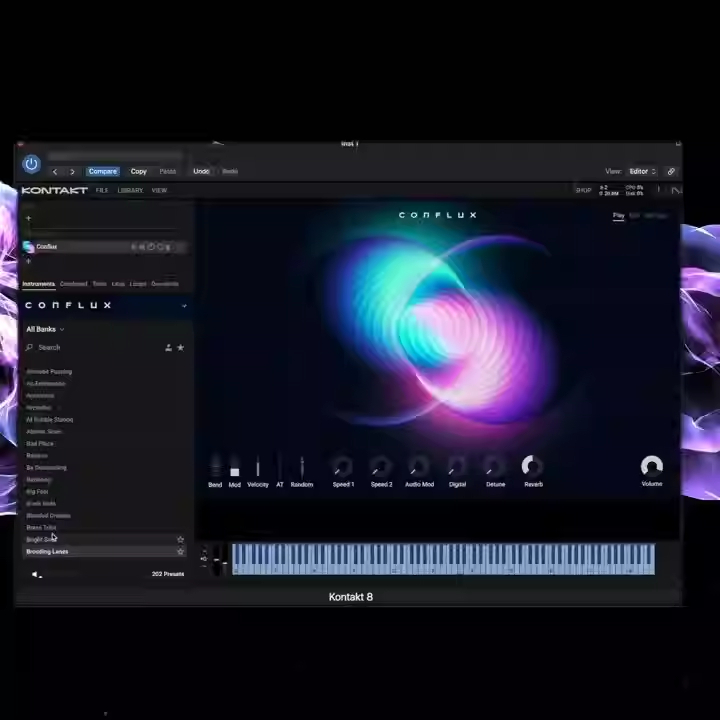
Task: Go to the next preset with right arrow
Action: (72, 172)
